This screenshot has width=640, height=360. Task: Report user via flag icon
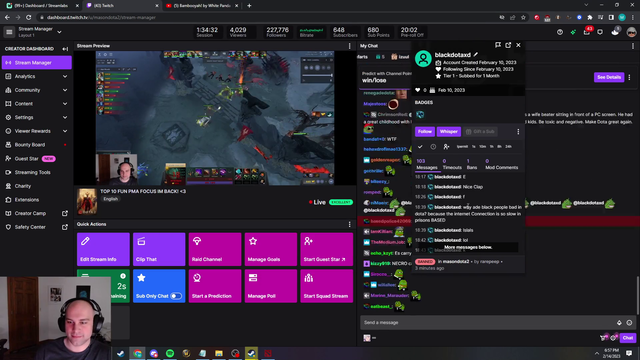click(x=498, y=45)
